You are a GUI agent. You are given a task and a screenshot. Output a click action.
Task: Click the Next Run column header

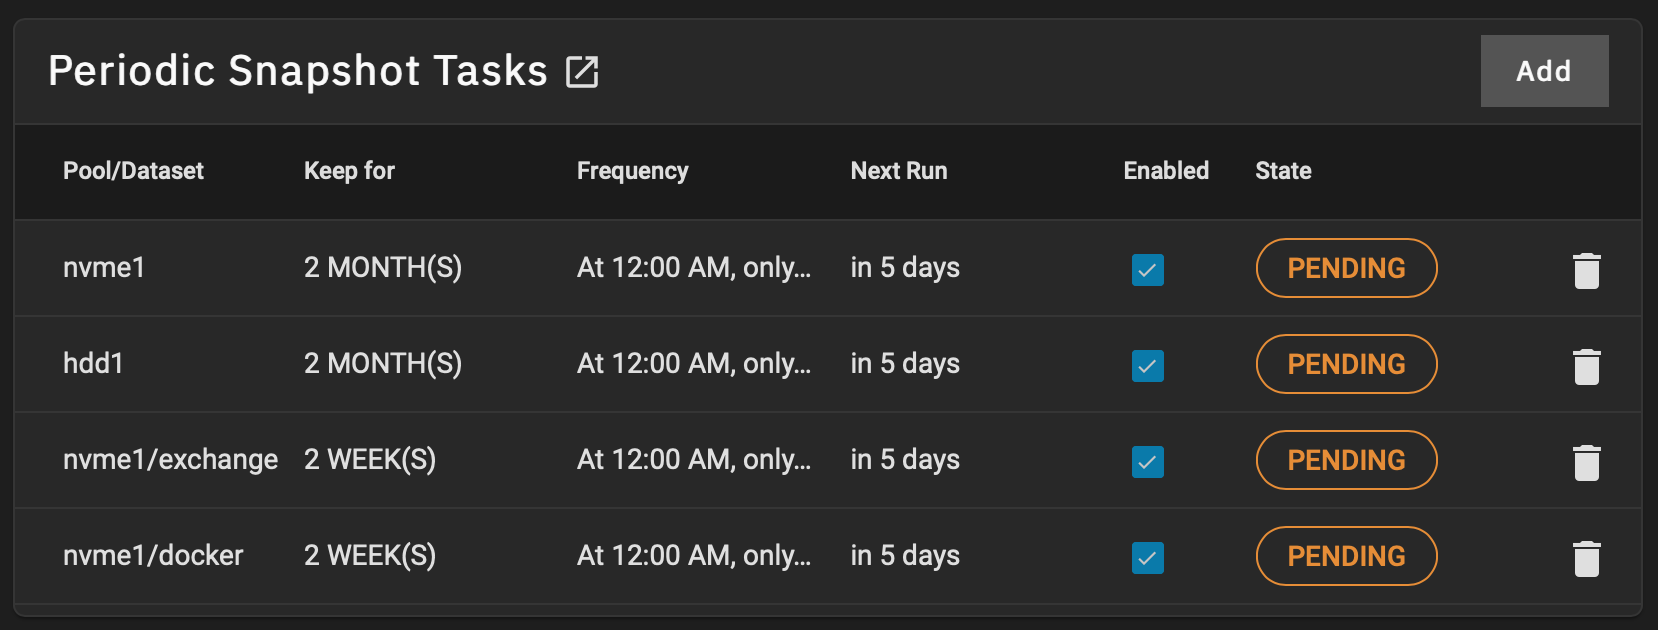coord(899,171)
